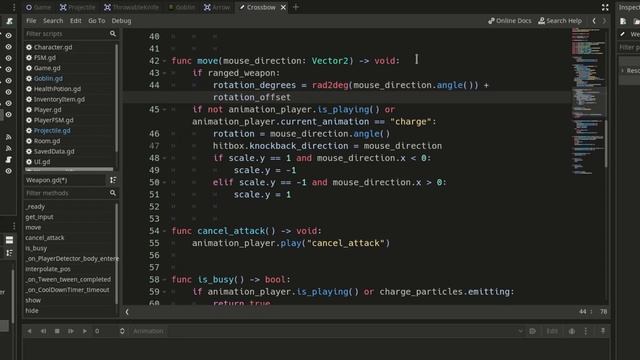640x360 pixels.
Task: Toggle onion skinning in animation panel
Action: (x=572, y=331)
